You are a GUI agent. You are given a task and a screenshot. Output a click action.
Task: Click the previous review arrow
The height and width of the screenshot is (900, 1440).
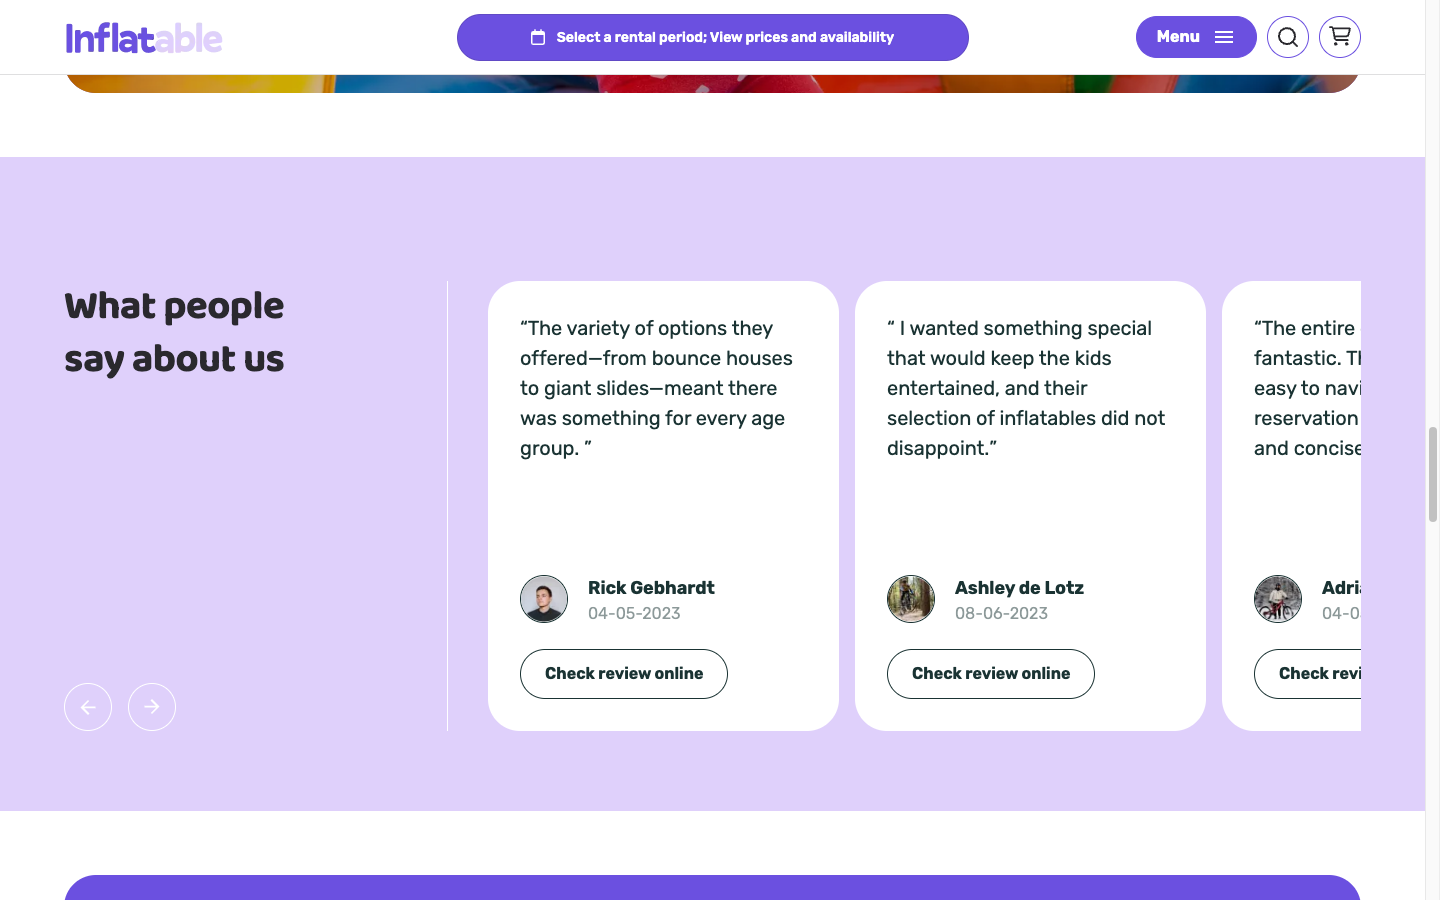pos(88,707)
